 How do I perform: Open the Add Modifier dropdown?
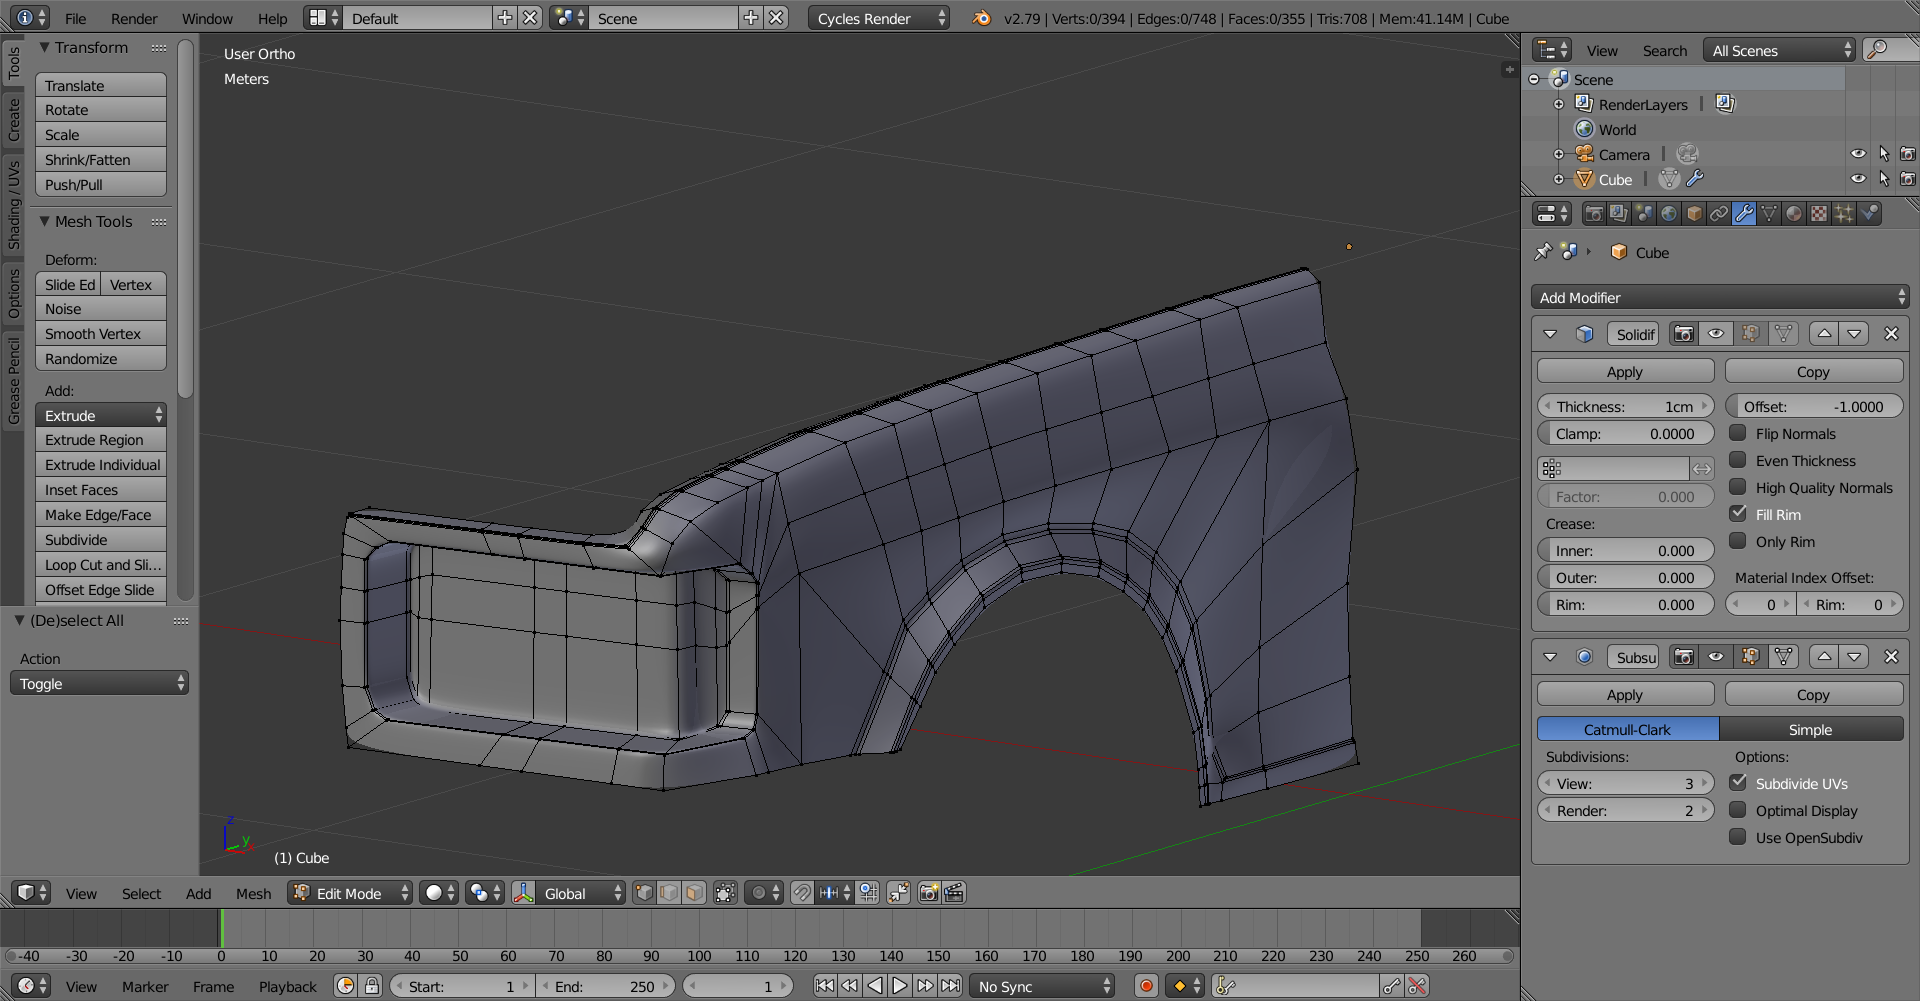[x=1719, y=298]
